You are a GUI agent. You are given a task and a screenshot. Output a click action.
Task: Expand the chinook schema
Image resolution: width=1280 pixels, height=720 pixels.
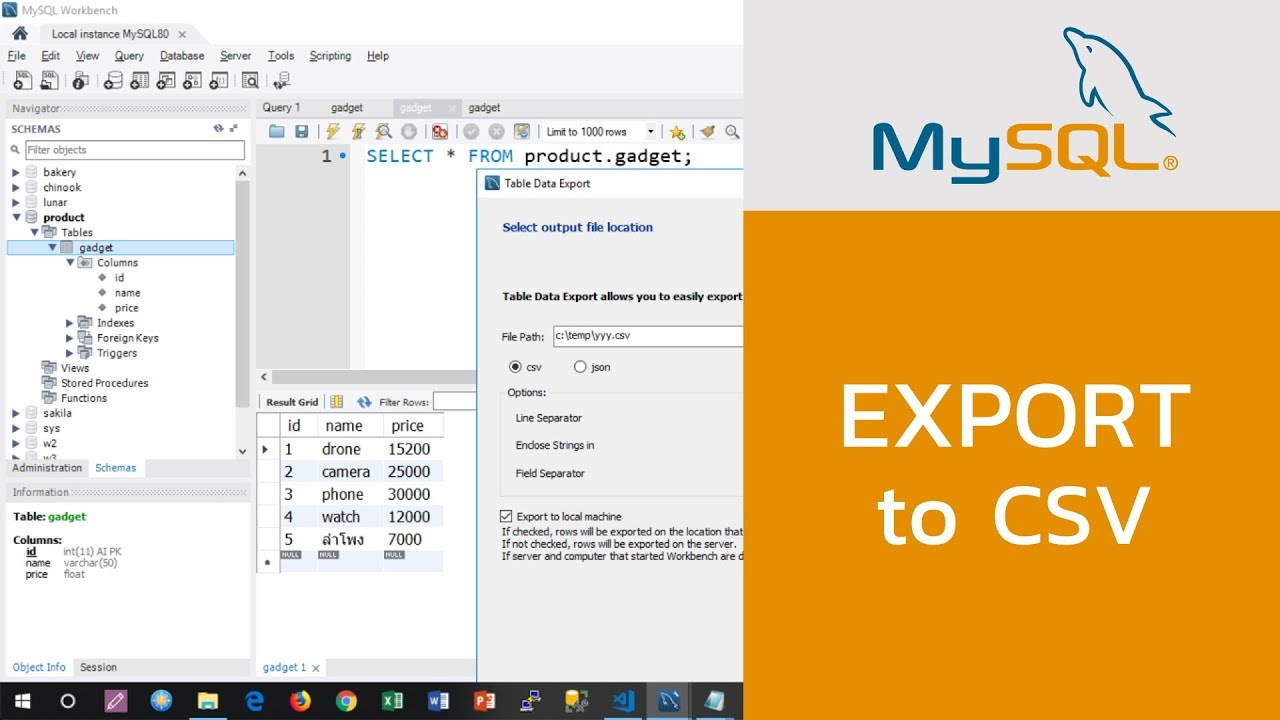16,188
